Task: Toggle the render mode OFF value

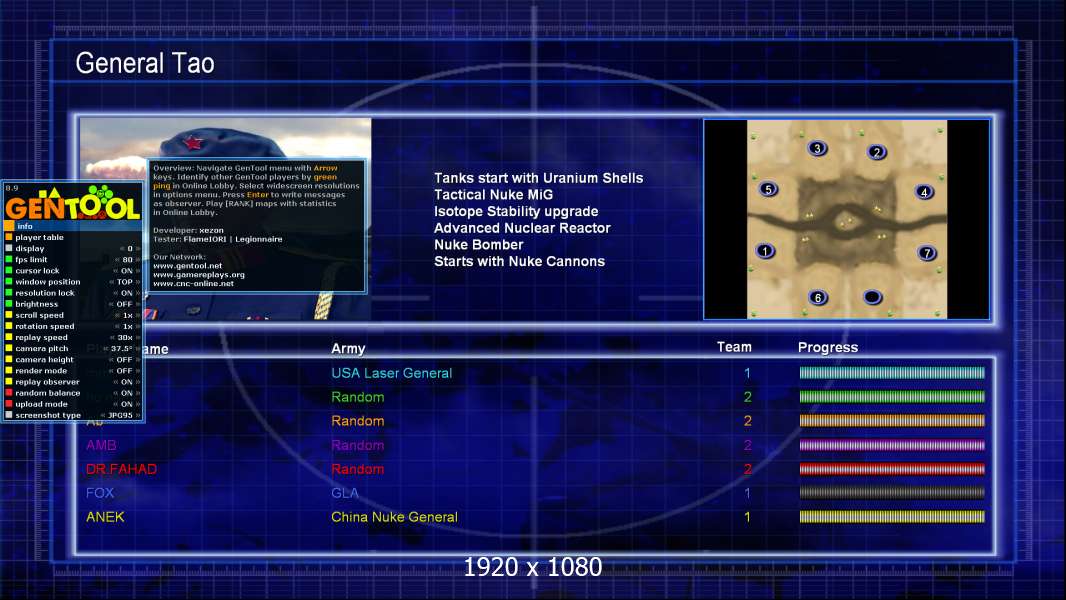Action: point(124,371)
